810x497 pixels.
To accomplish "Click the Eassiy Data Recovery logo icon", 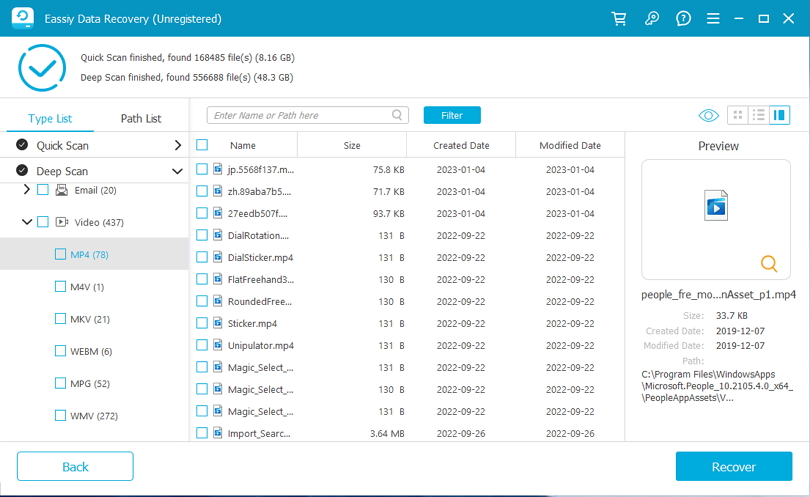I will click(23, 18).
